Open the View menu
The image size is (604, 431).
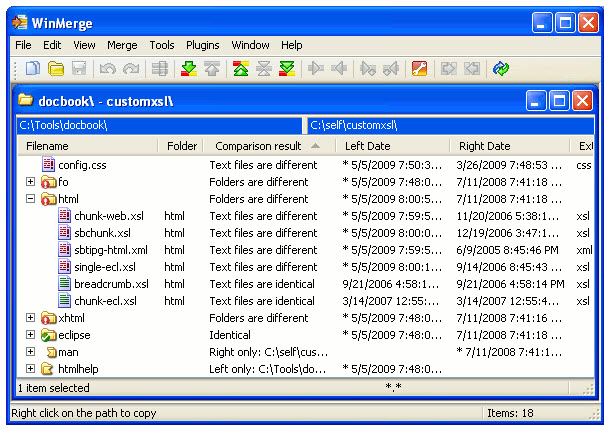point(84,45)
